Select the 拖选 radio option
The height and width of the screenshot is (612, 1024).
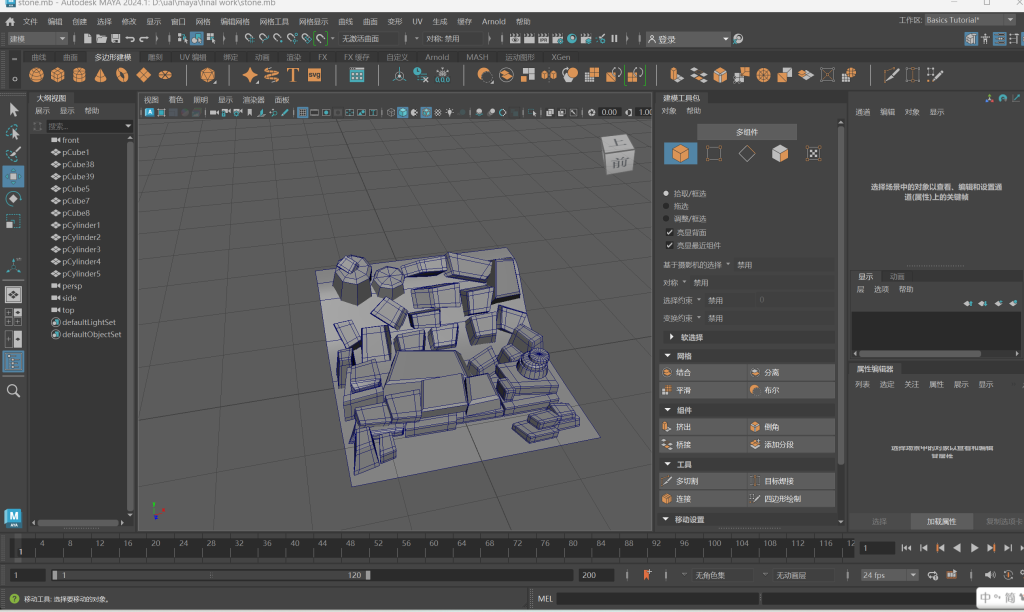coord(666,206)
